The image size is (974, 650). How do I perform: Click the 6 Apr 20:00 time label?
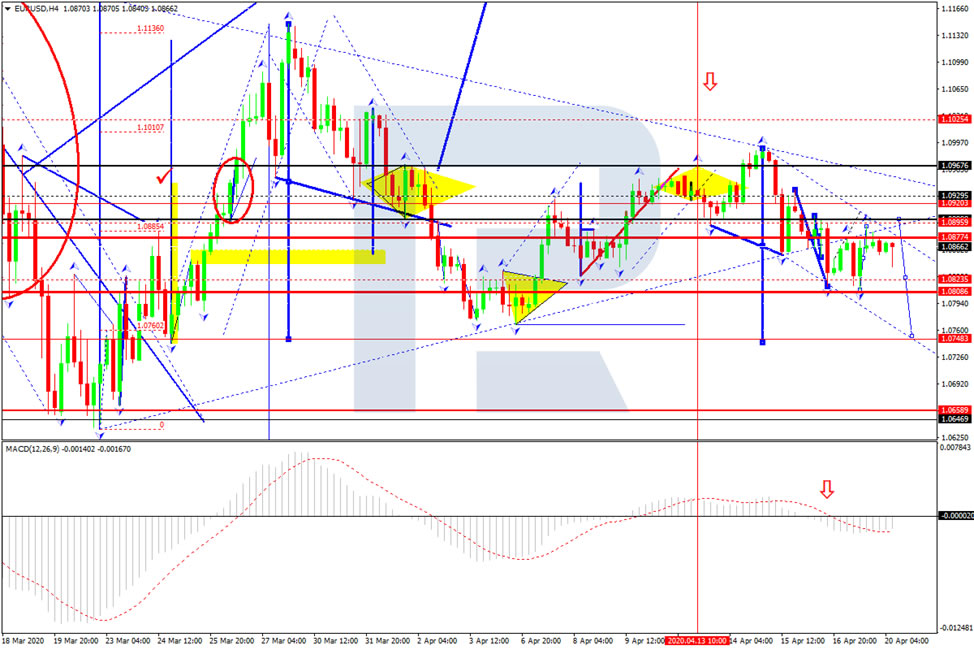point(542,641)
